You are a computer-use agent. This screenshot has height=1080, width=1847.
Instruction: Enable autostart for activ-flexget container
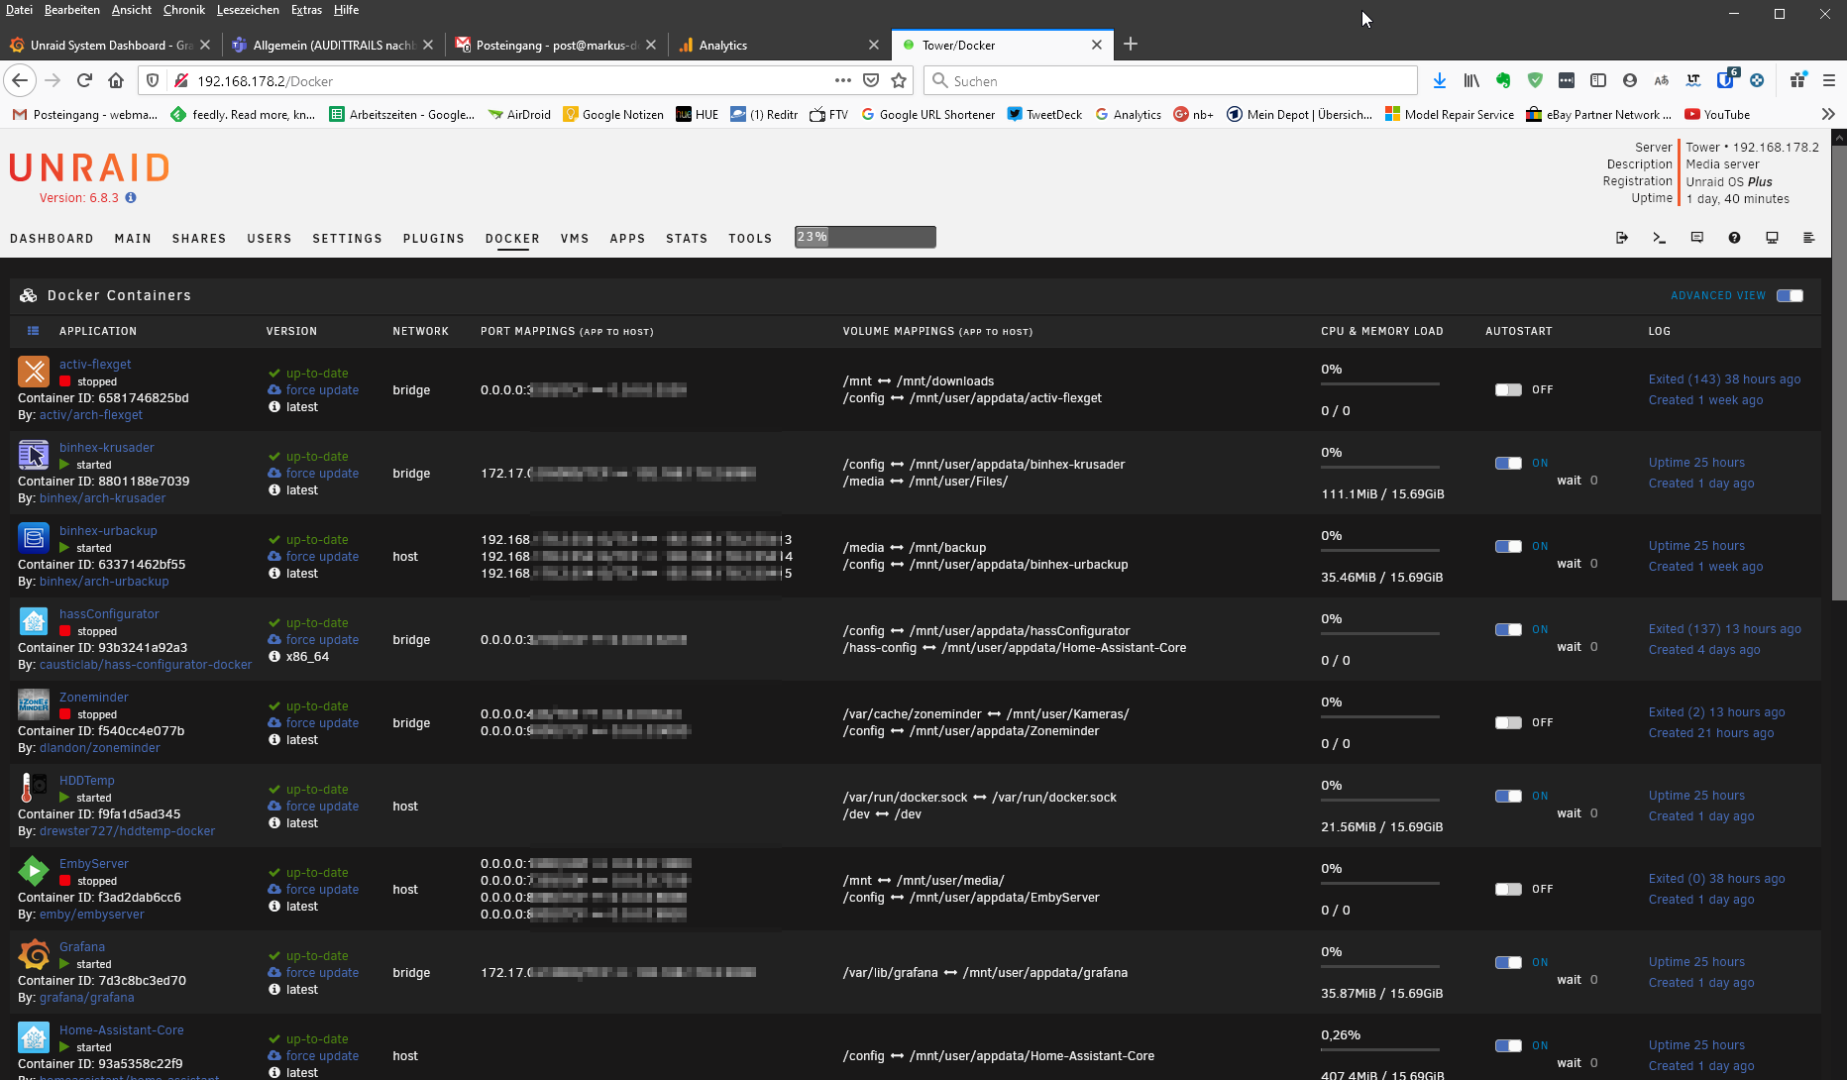point(1509,390)
